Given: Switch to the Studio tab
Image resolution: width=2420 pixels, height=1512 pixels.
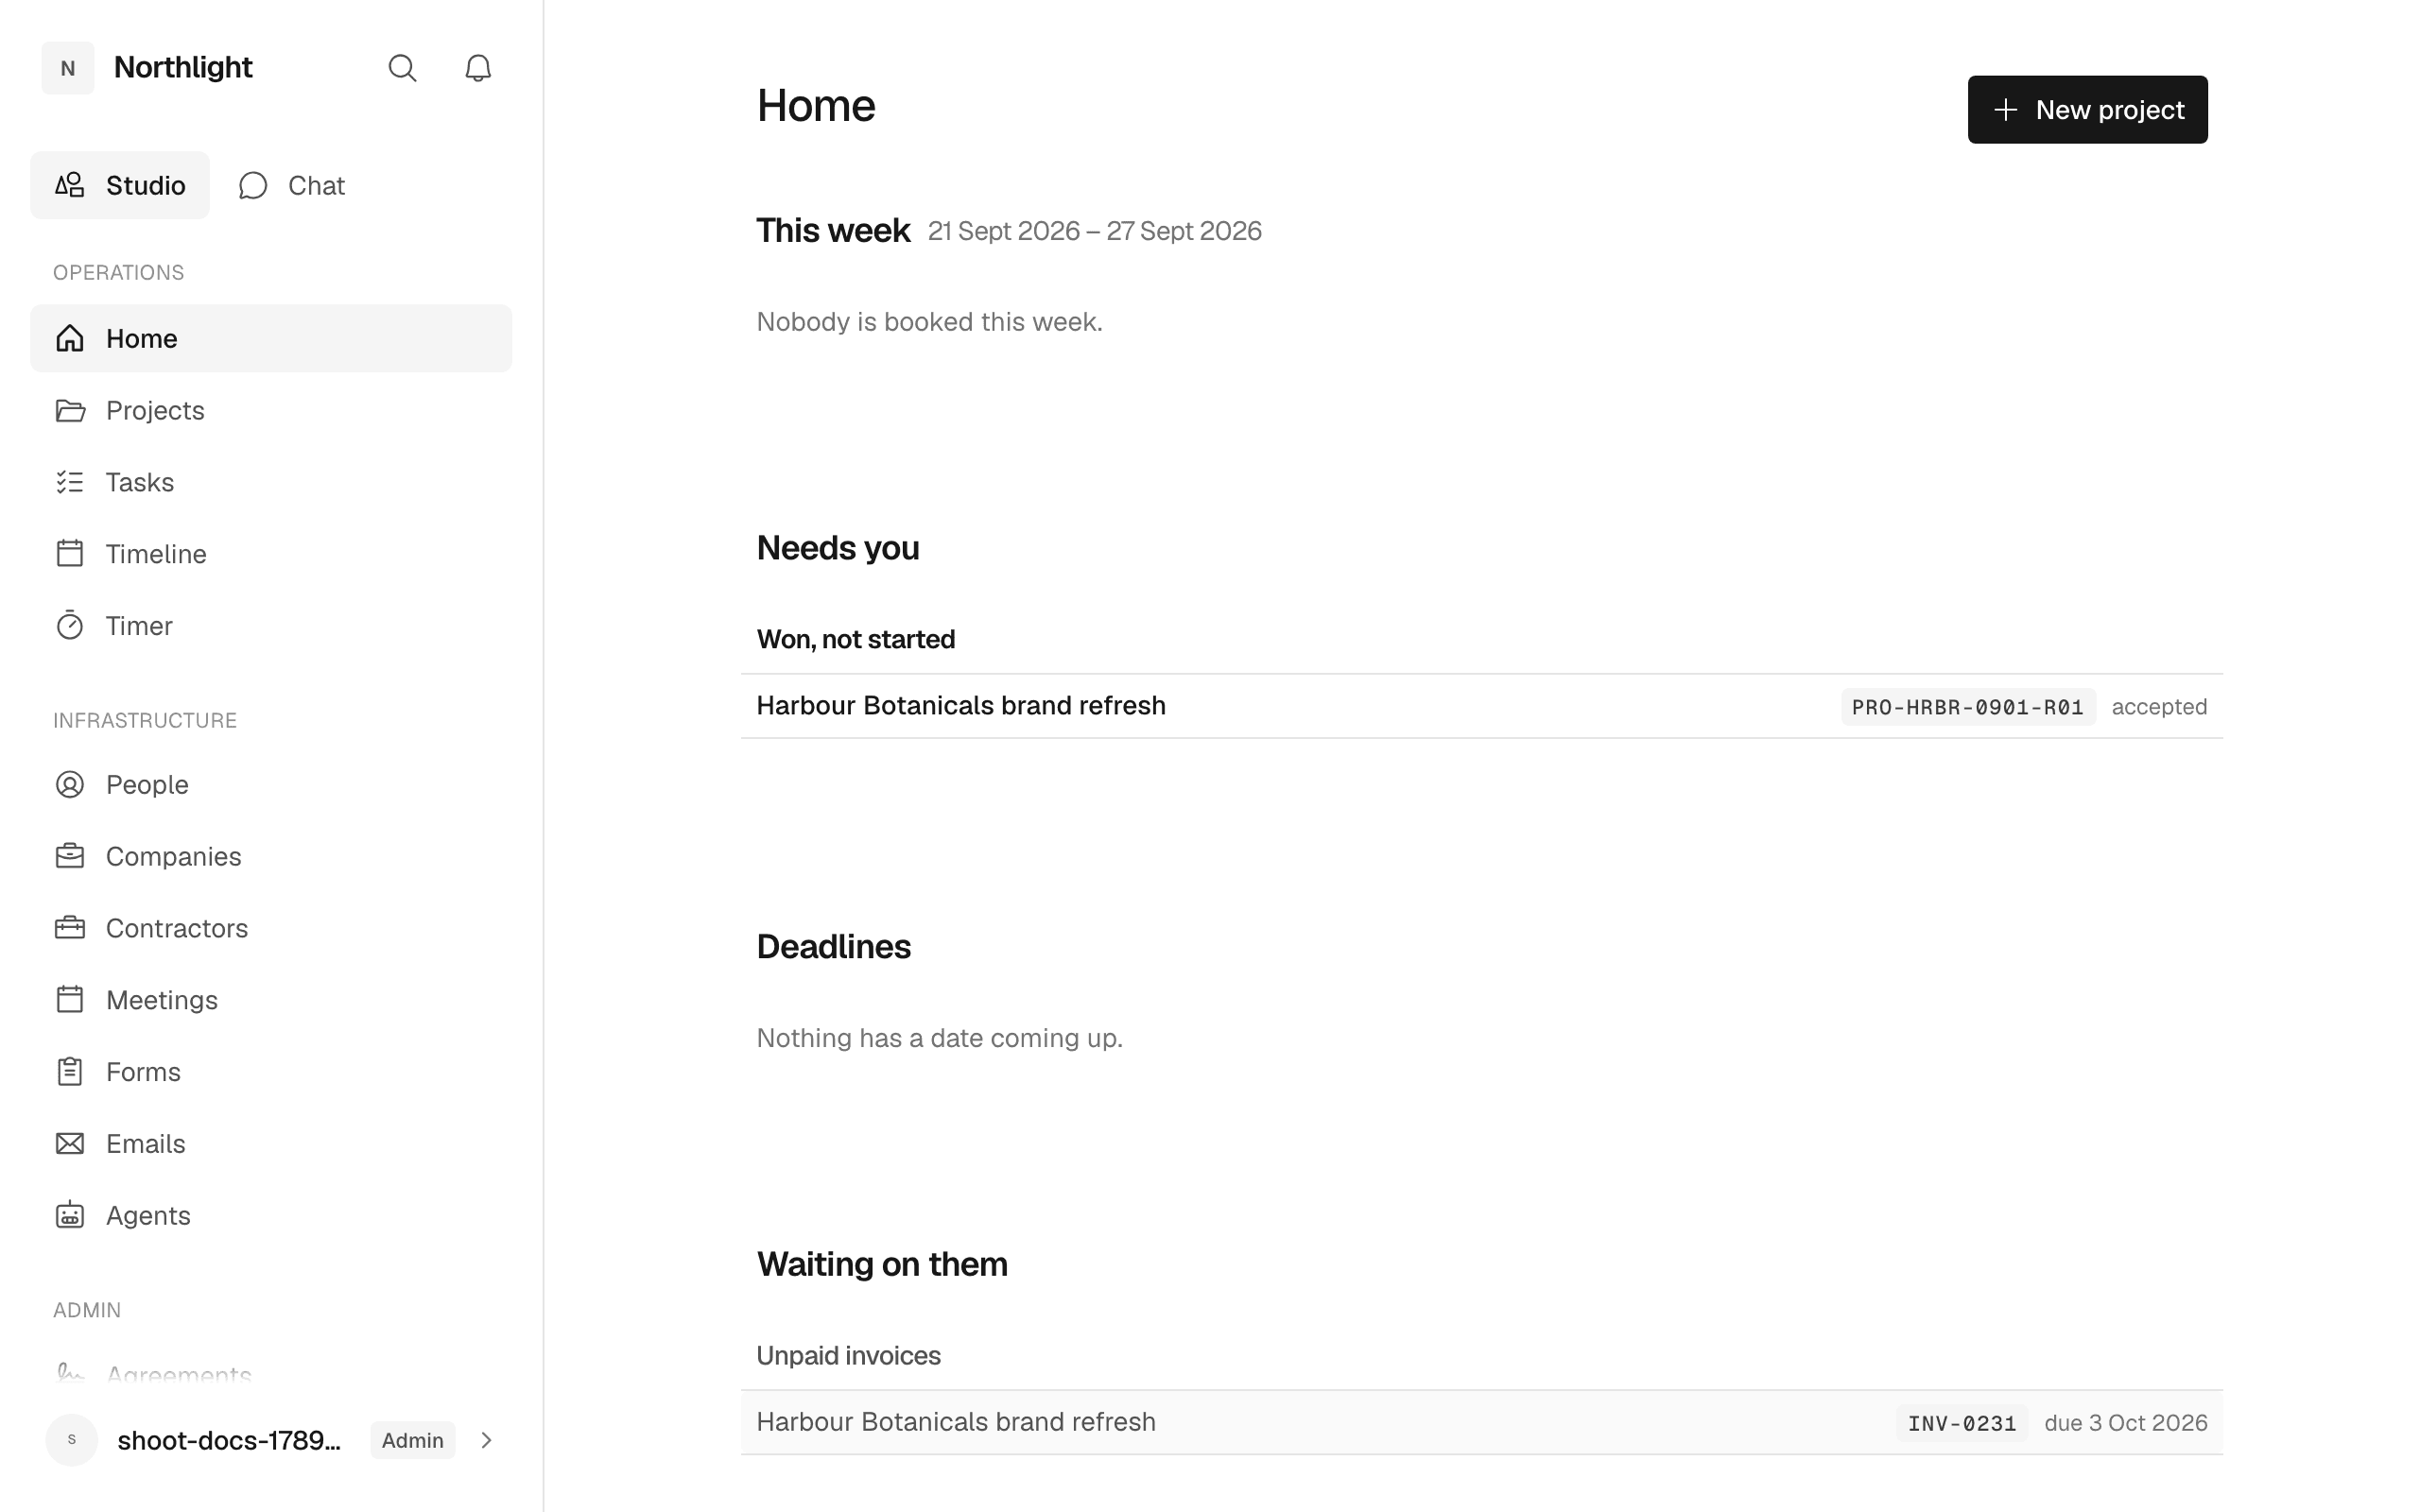Looking at the screenshot, I should (120, 185).
